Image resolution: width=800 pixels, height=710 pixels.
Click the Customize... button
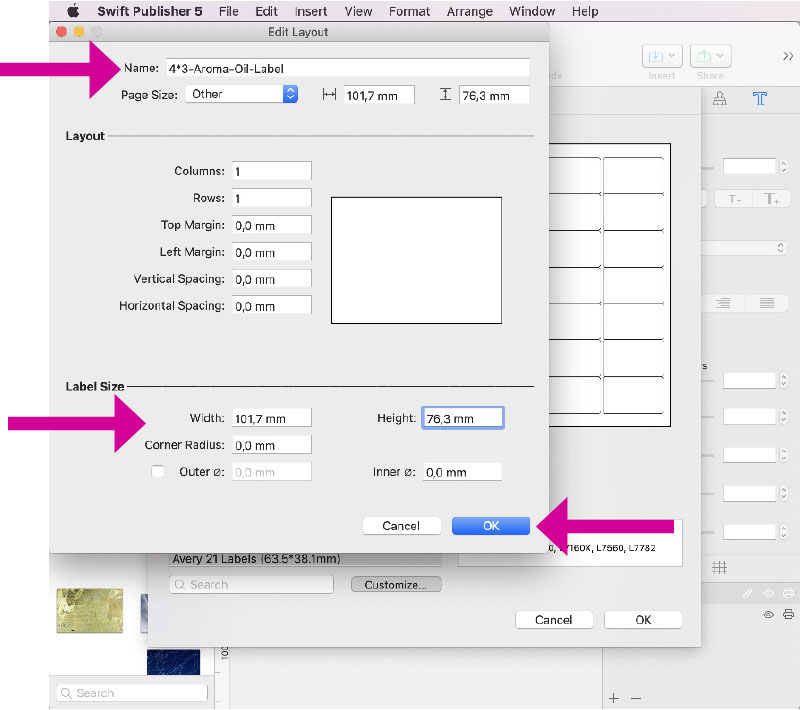pos(396,585)
